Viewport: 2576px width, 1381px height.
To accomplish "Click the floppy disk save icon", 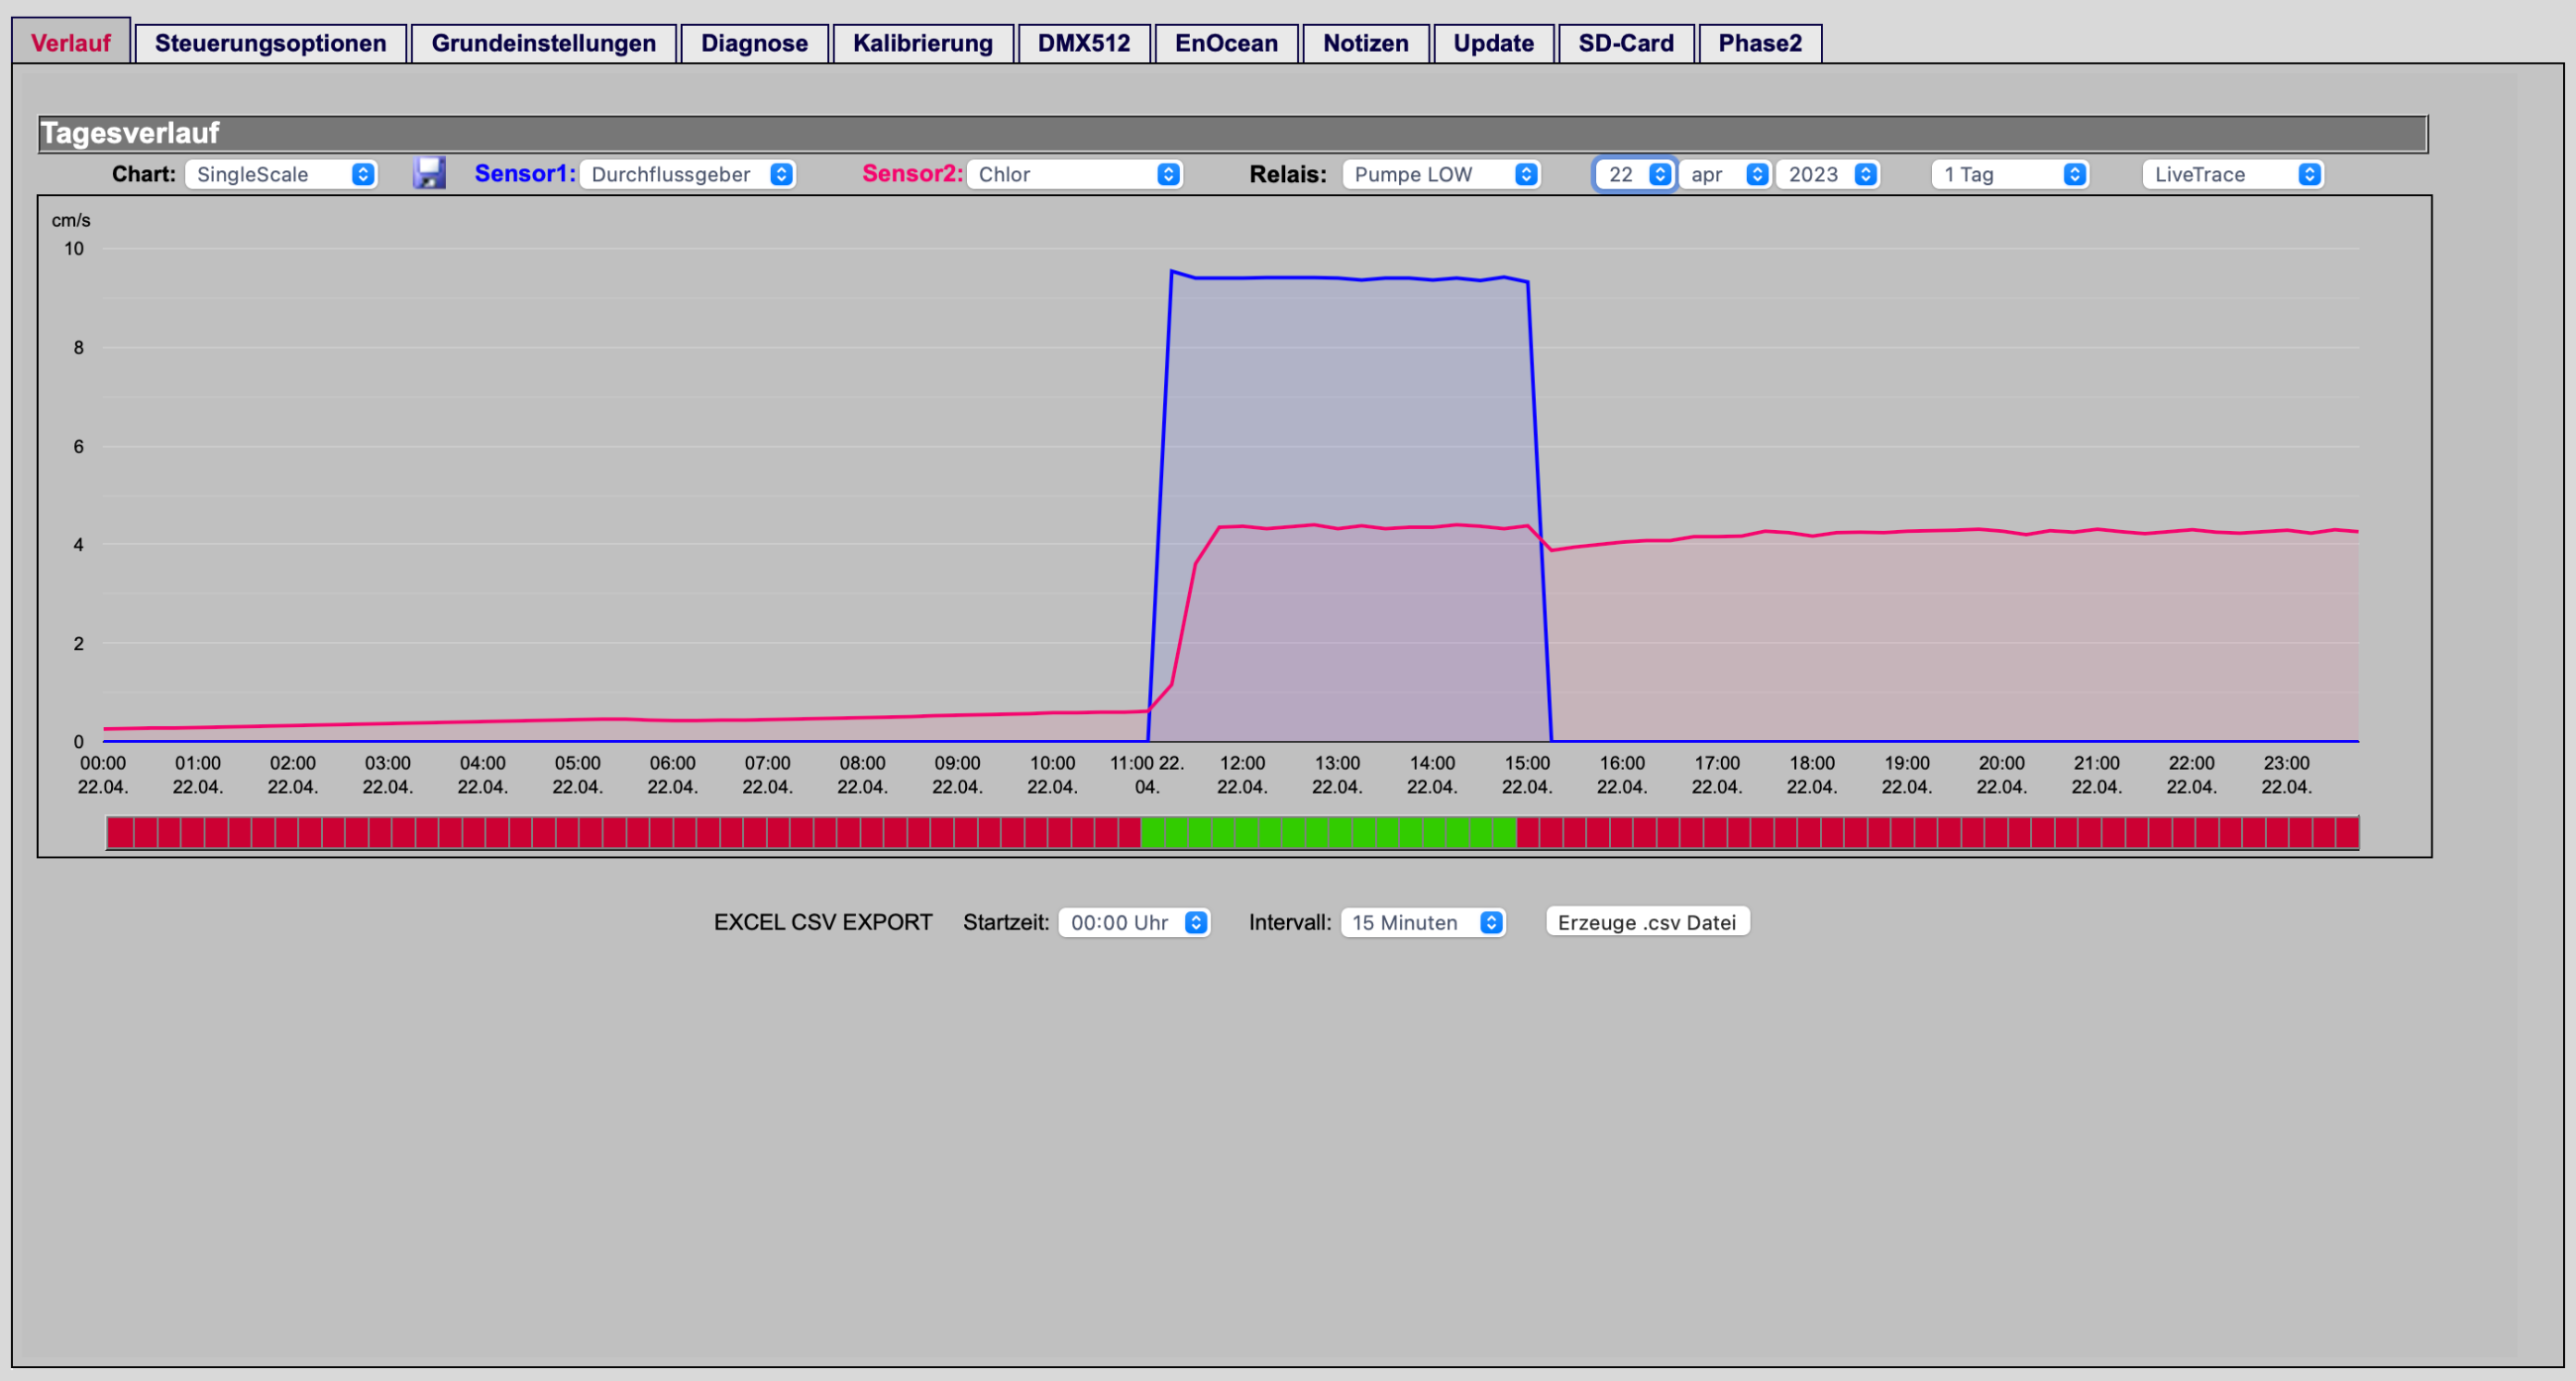I will (429, 173).
